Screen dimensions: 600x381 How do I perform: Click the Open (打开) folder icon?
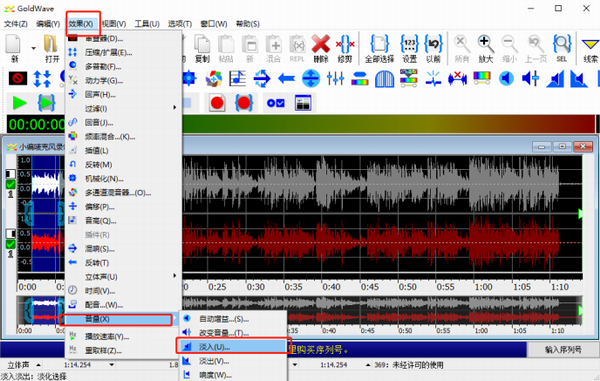point(52,48)
